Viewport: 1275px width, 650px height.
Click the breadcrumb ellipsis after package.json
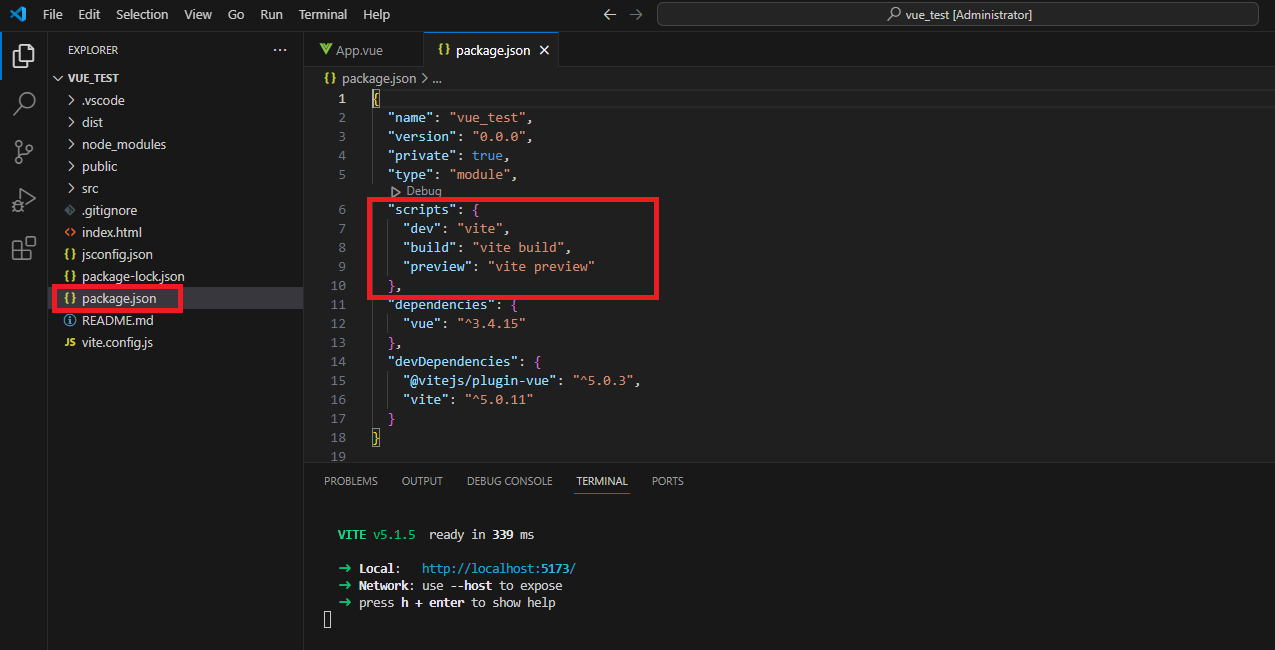(x=437, y=78)
